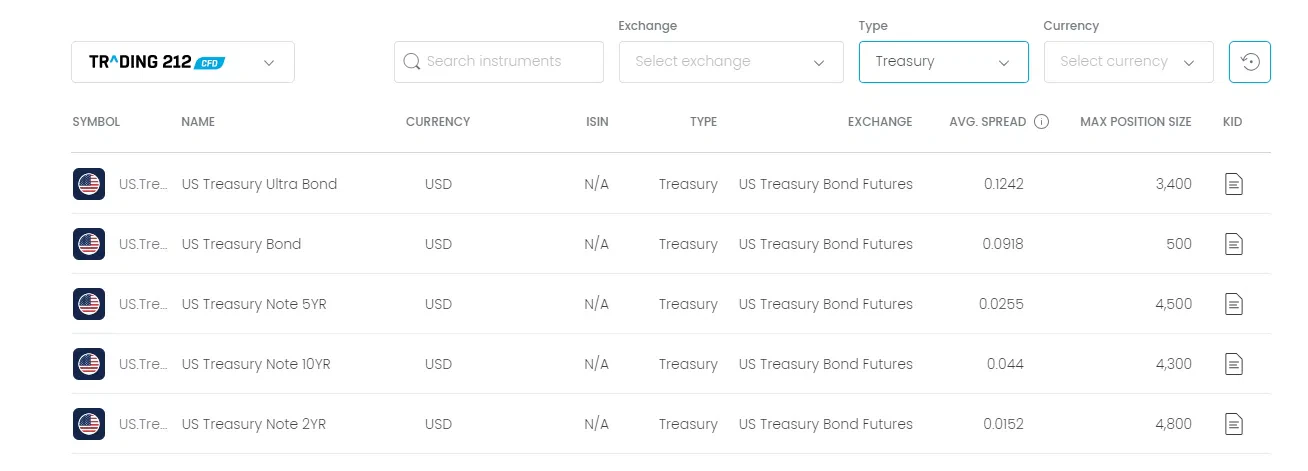Expand the Select currency dropdown
Image resolution: width=1308 pixels, height=471 pixels.
click(1128, 62)
